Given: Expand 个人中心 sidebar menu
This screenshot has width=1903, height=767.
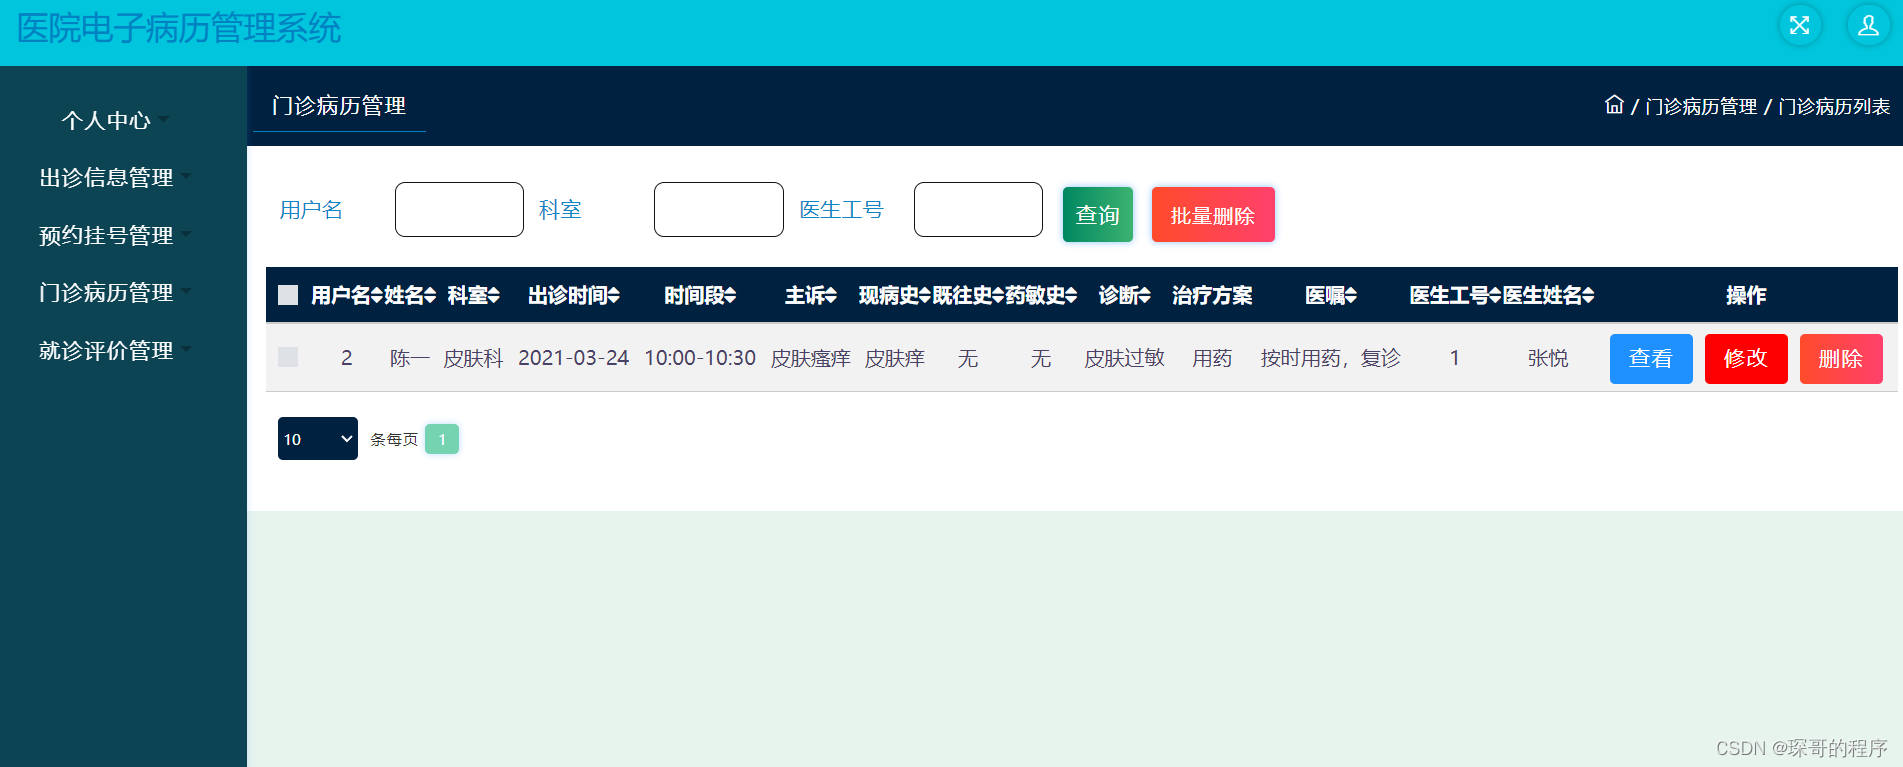Looking at the screenshot, I should (x=114, y=120).
